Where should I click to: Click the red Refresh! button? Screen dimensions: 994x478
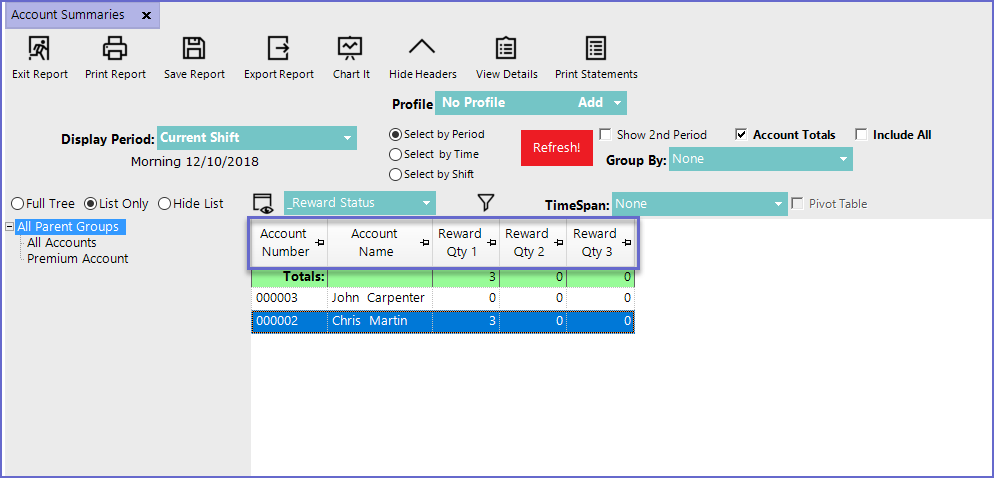coord(557,148)
